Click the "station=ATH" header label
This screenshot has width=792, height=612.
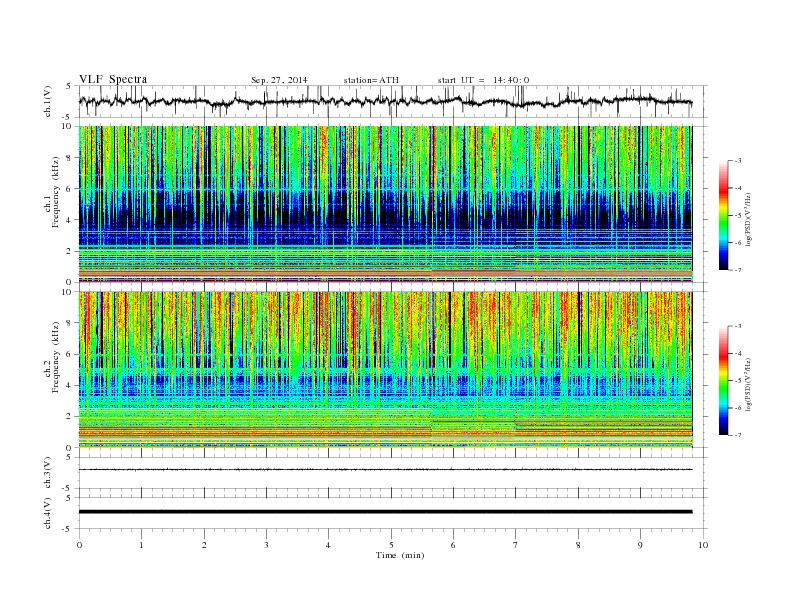pos(371,80)
